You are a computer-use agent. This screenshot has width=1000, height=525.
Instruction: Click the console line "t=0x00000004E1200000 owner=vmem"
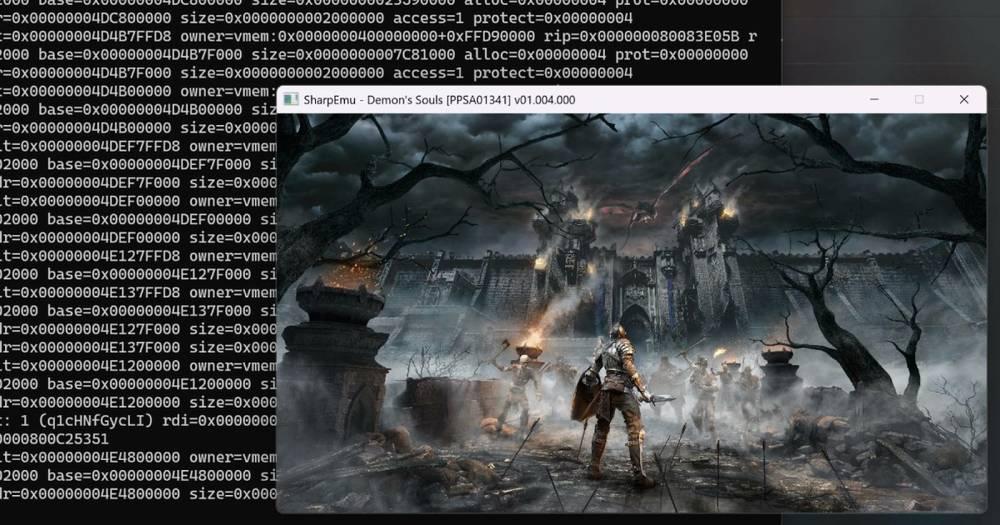138,366
